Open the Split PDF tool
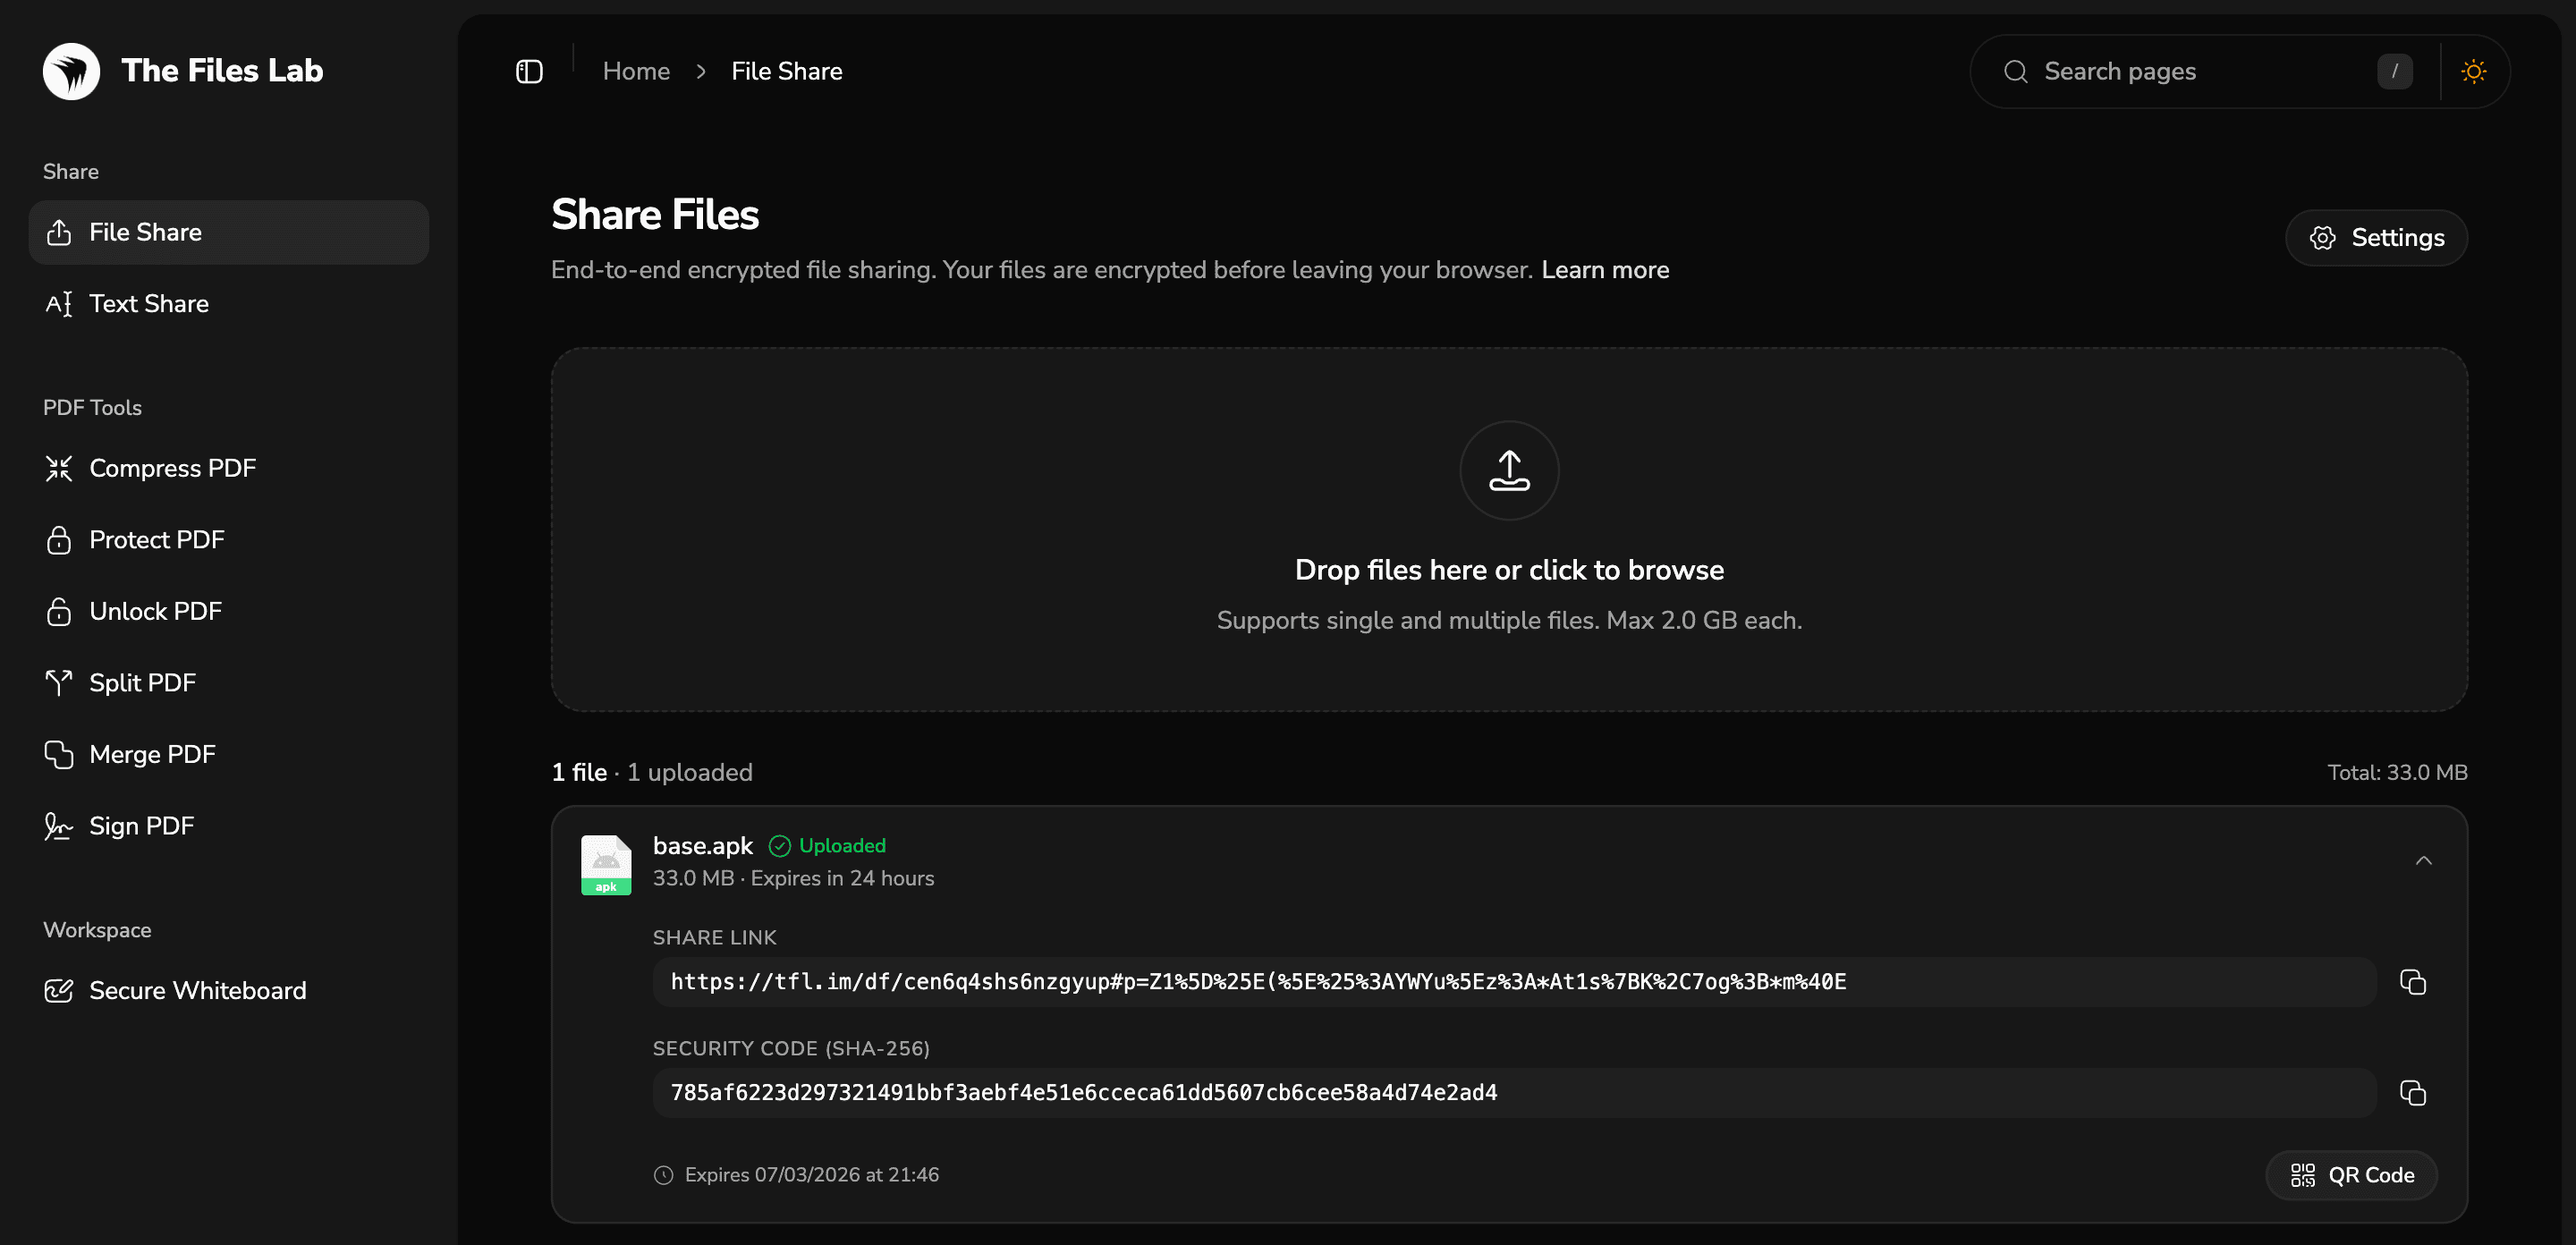This screenshot has width=2576, height=1245. 142,683
